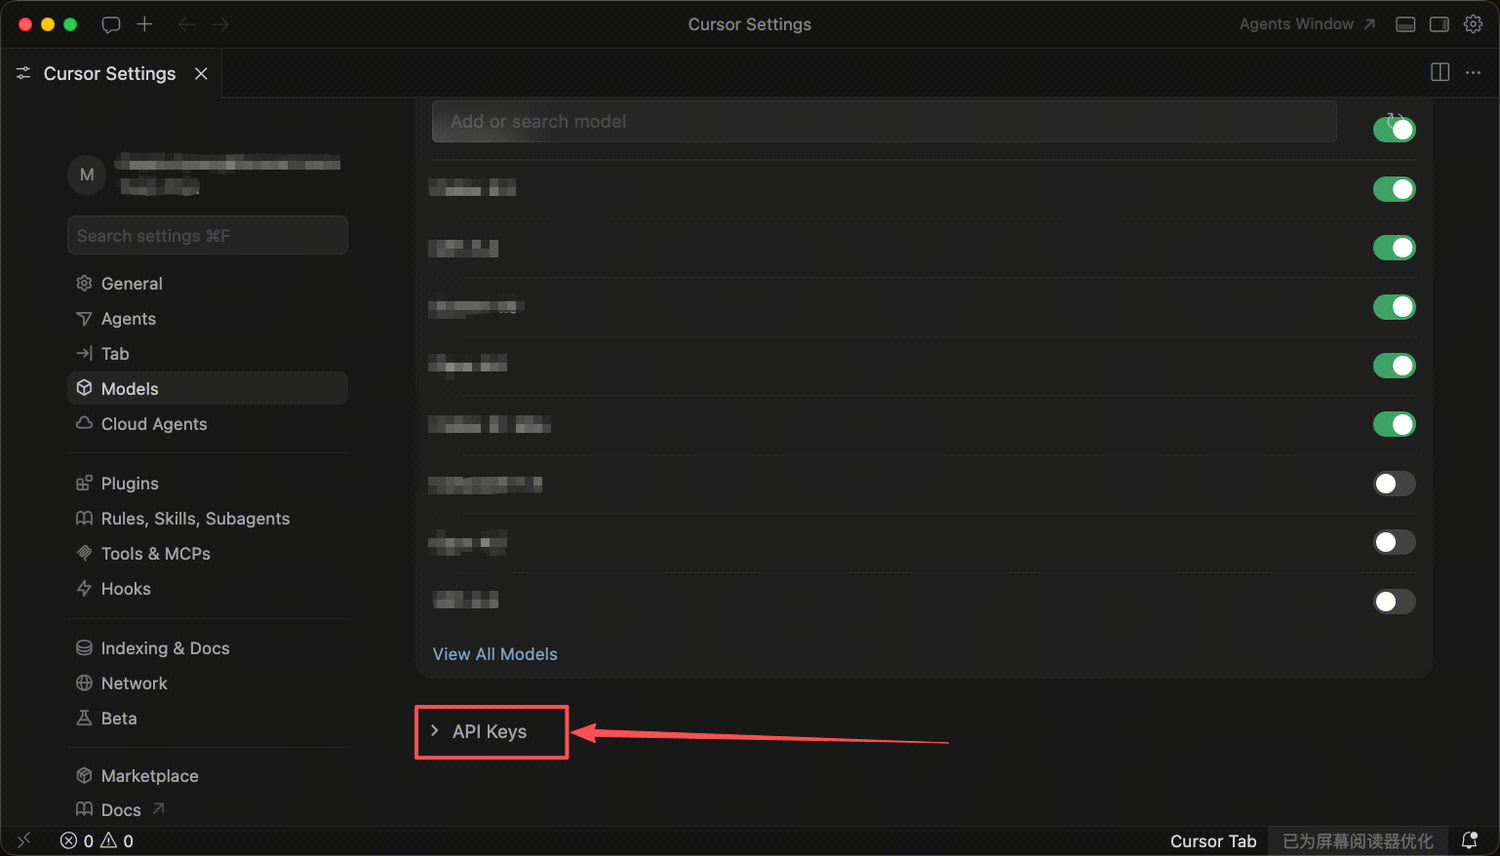
Task: Click the cloud icon for Cloud Agents
Action: [84, 423]
